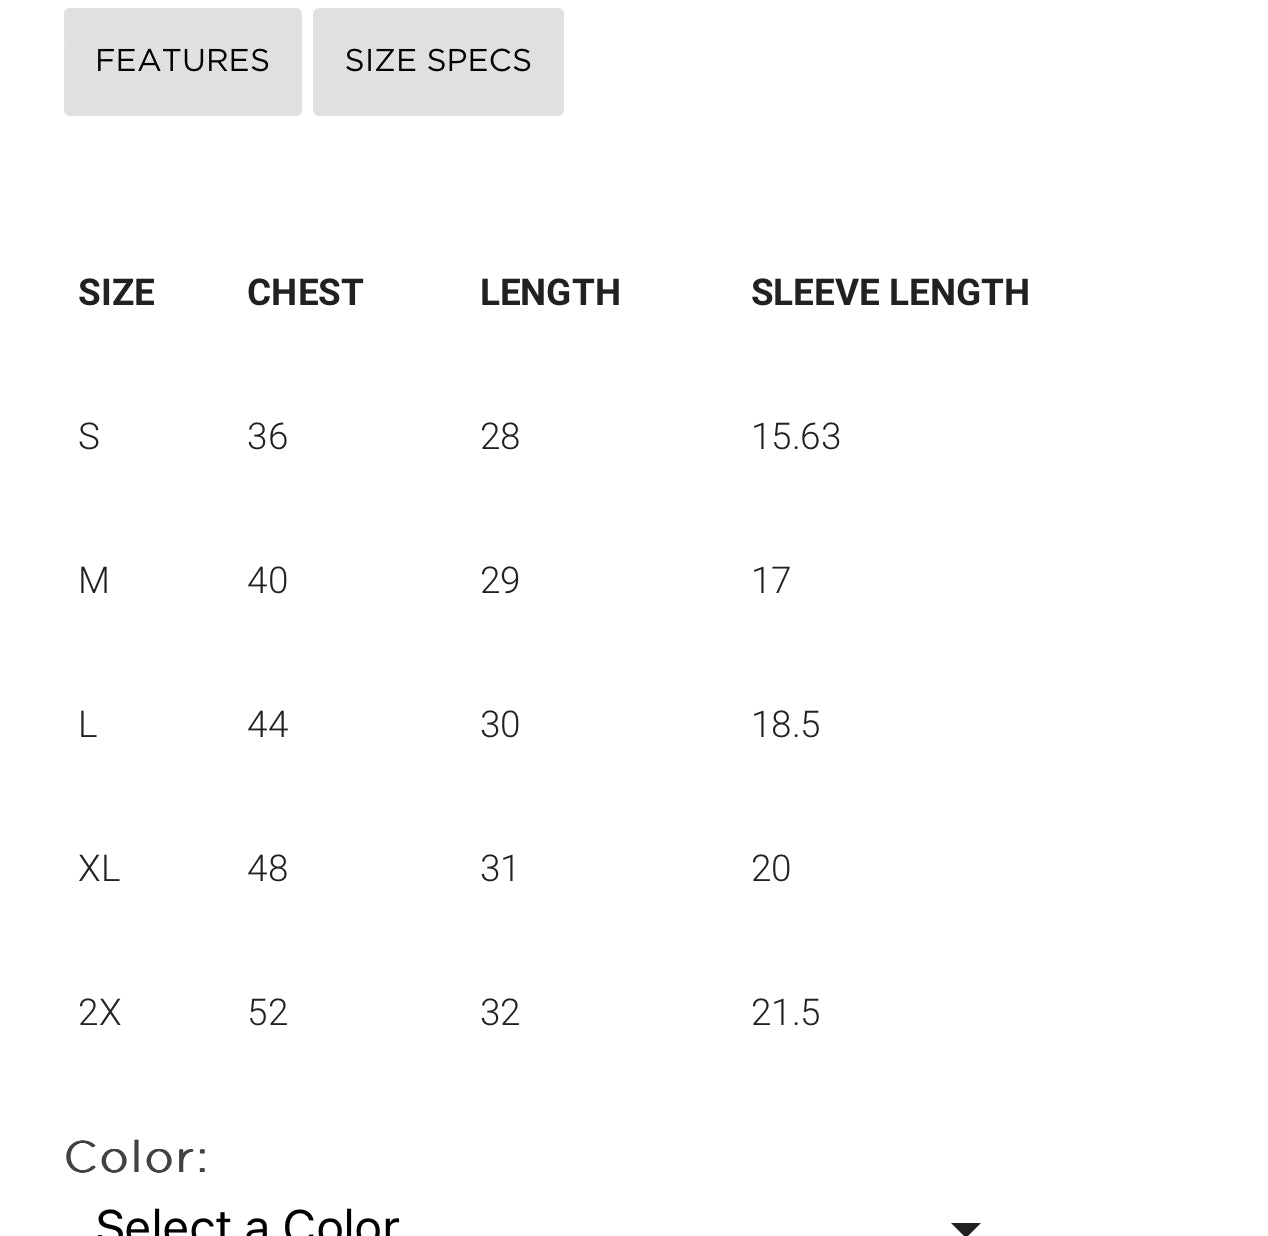The image size is (1268, 1236).
Task: Click the chest value 52
Action: tap(267, 1013)
